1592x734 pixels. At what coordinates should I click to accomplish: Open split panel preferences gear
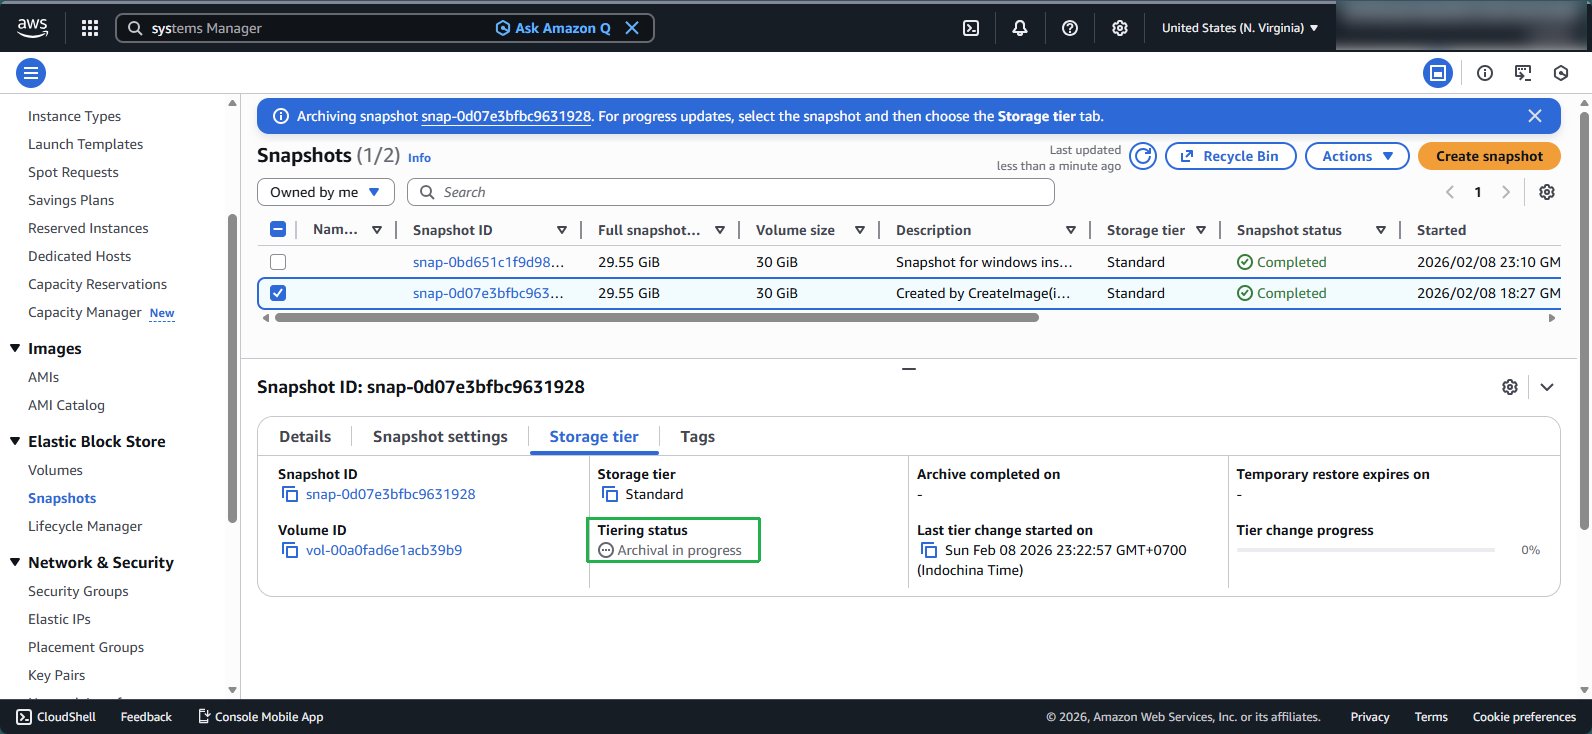[x=1510, y=387]
